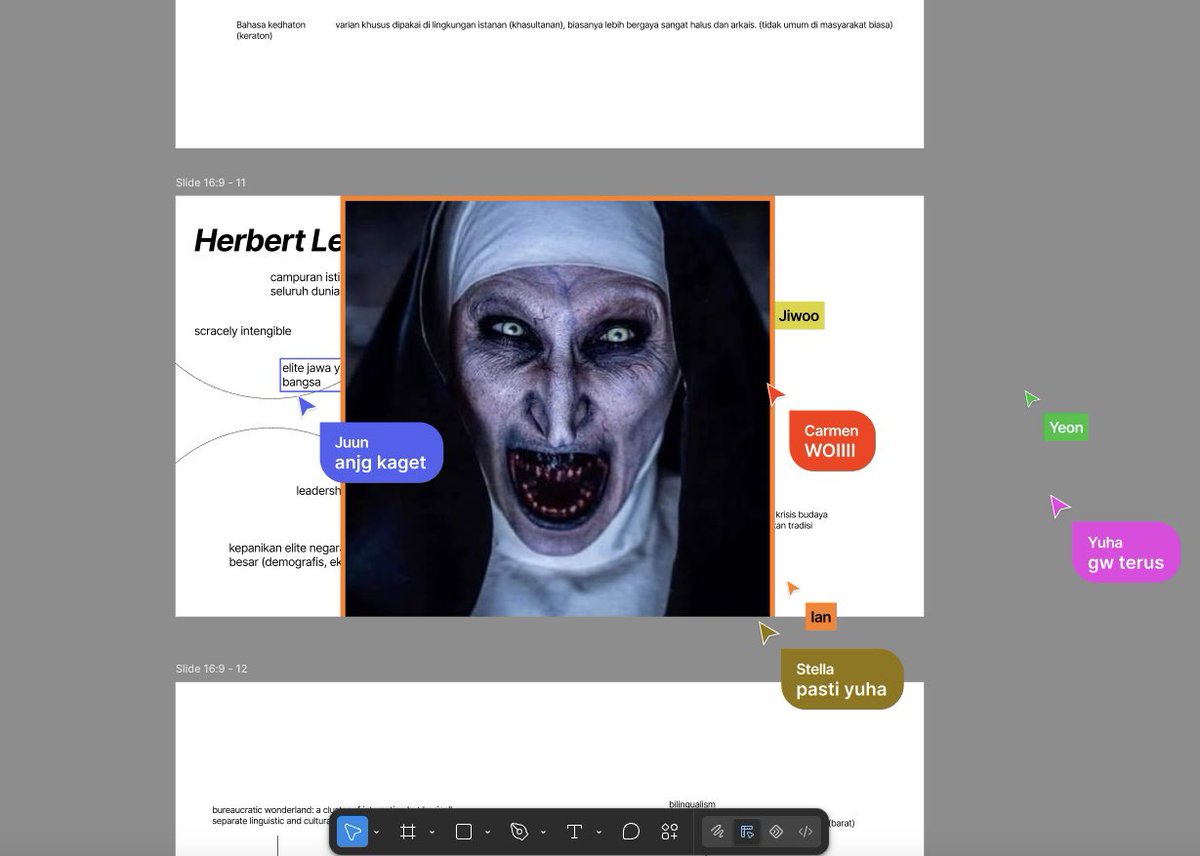Open the Frame tool options dropdown

coord(432,832)
